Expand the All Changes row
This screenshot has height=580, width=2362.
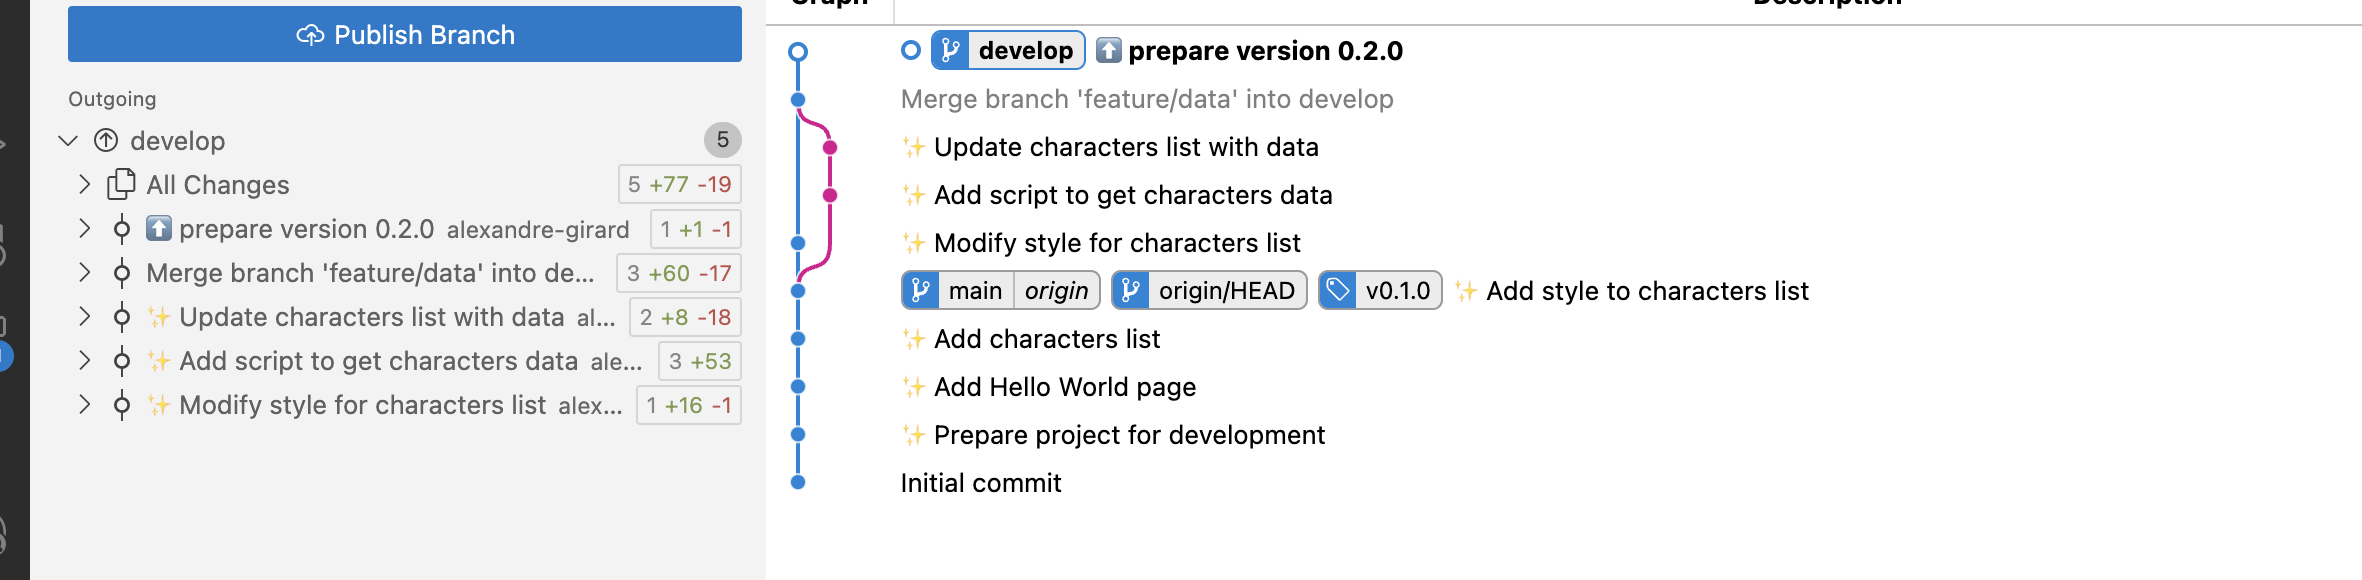pos(85,185)
